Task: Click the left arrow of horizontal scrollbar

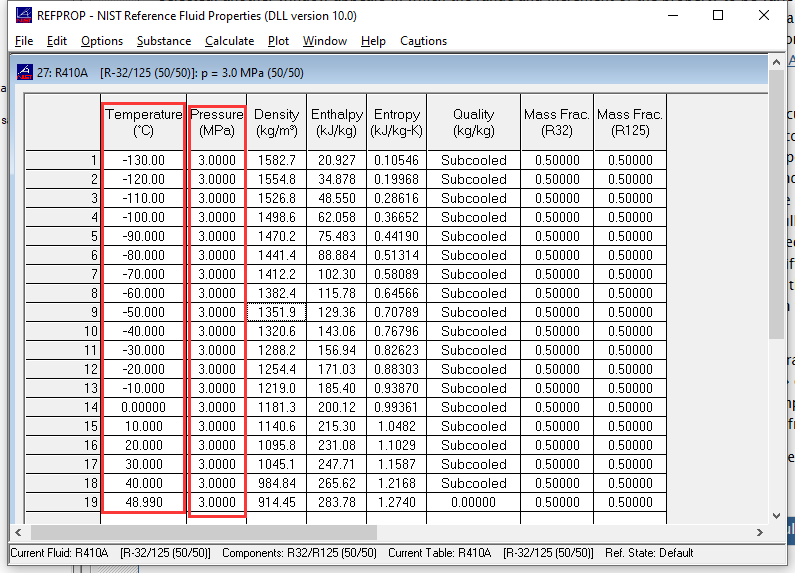Action: 17,532
